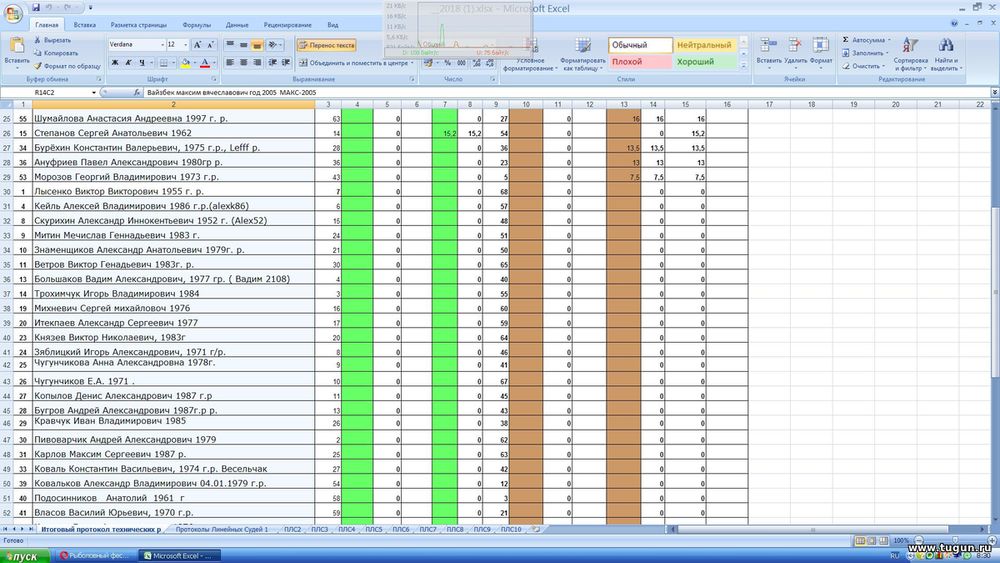1000x563 pixels.
Task: Open Условное форматирование dropdown
Action: (529, 54)
